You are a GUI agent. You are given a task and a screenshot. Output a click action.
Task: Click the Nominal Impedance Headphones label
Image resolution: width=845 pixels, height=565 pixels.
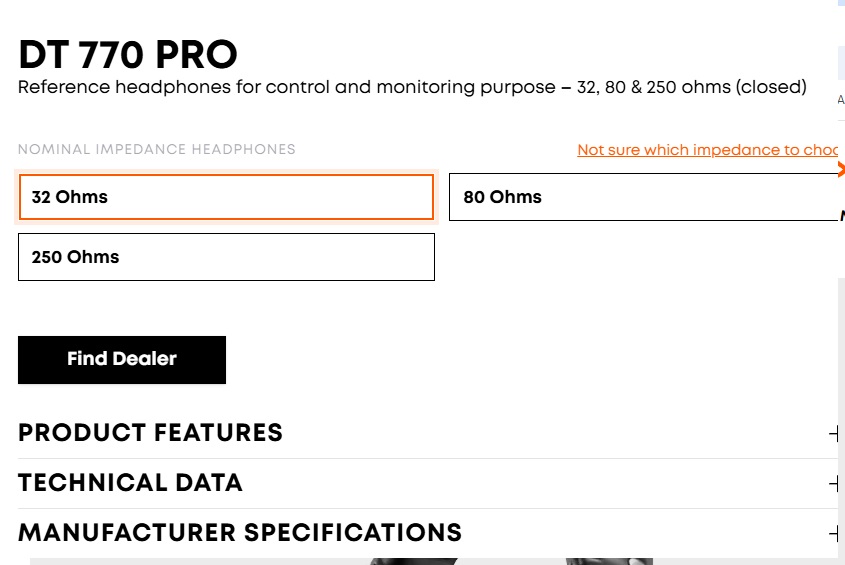click(x=157, y=150)
